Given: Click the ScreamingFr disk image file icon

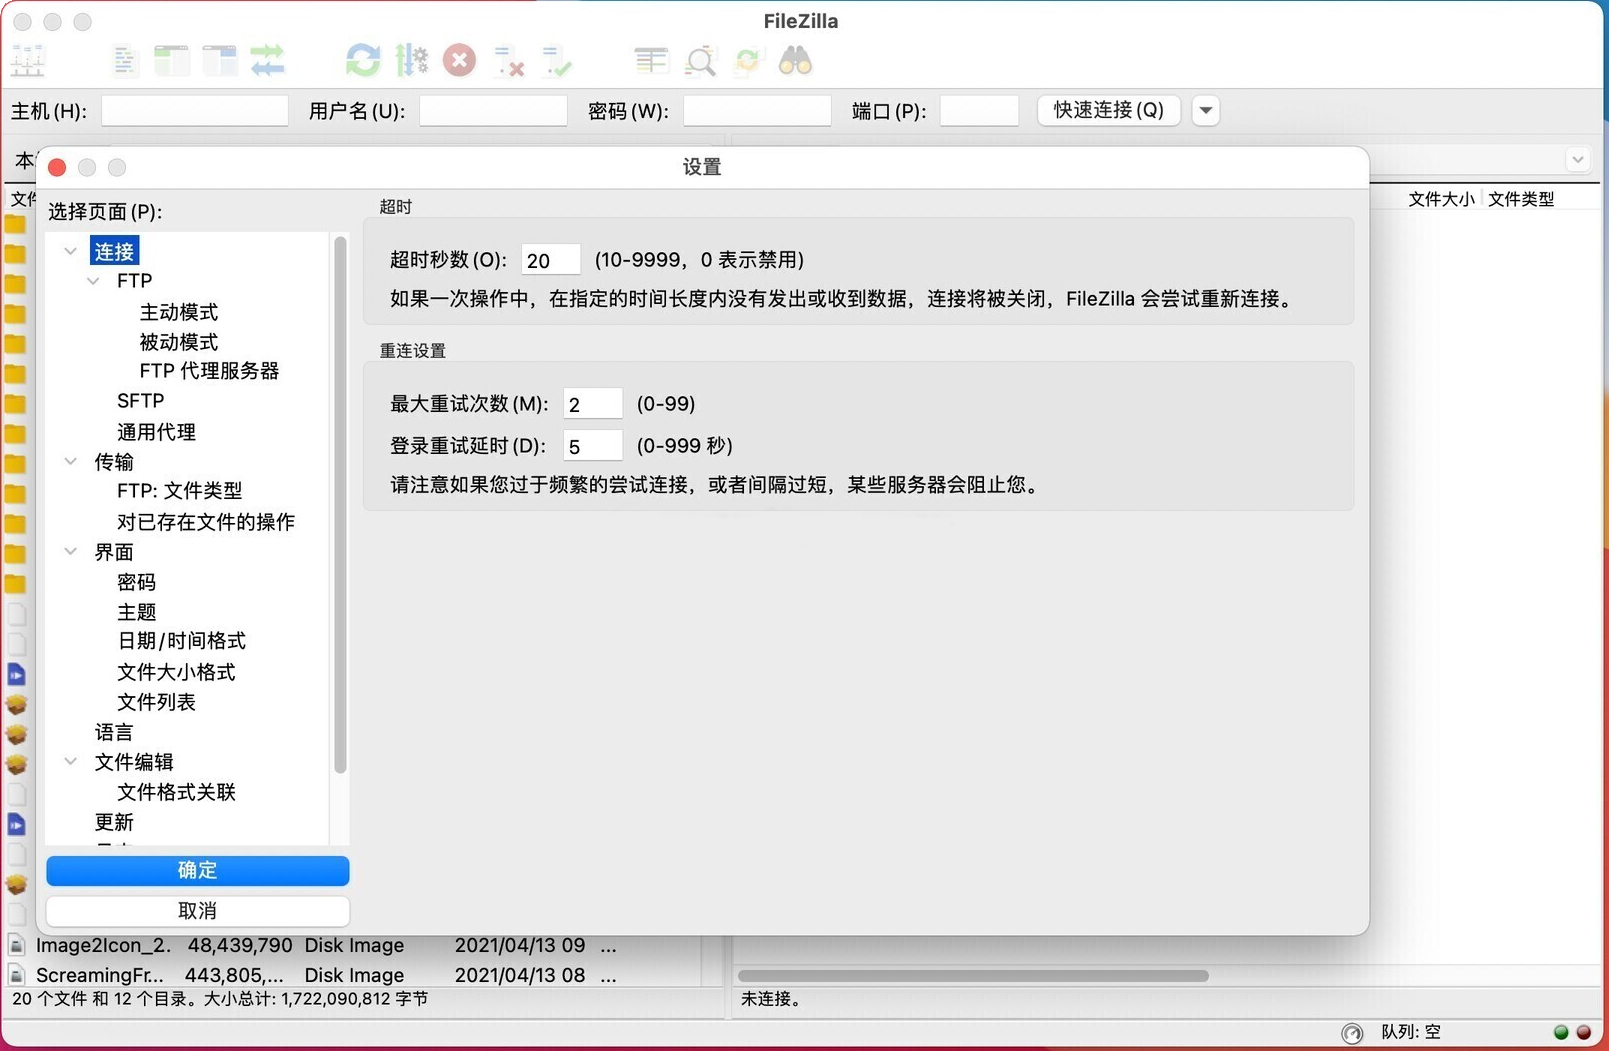Looking at the screenshot, I should point(17,975).
